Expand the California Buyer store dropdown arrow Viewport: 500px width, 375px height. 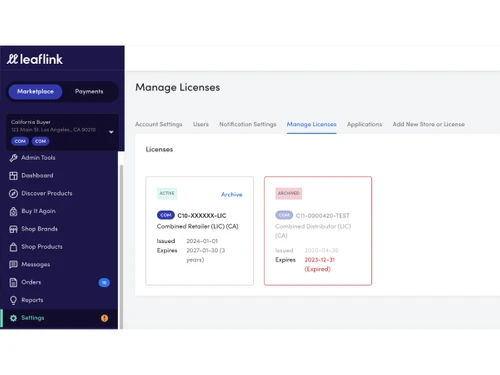pos(111,132)
